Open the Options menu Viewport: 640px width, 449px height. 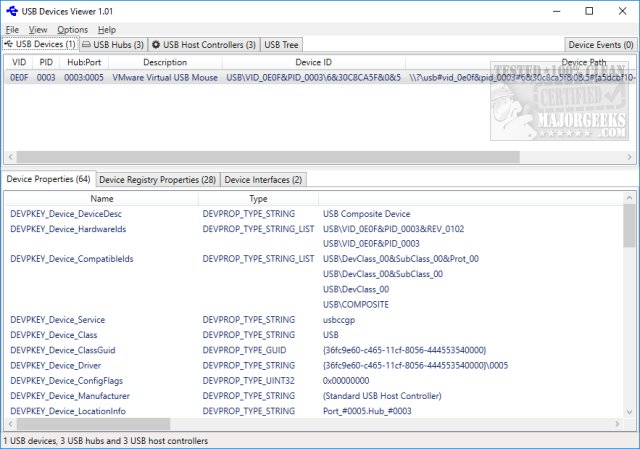(x=72, y=30)
